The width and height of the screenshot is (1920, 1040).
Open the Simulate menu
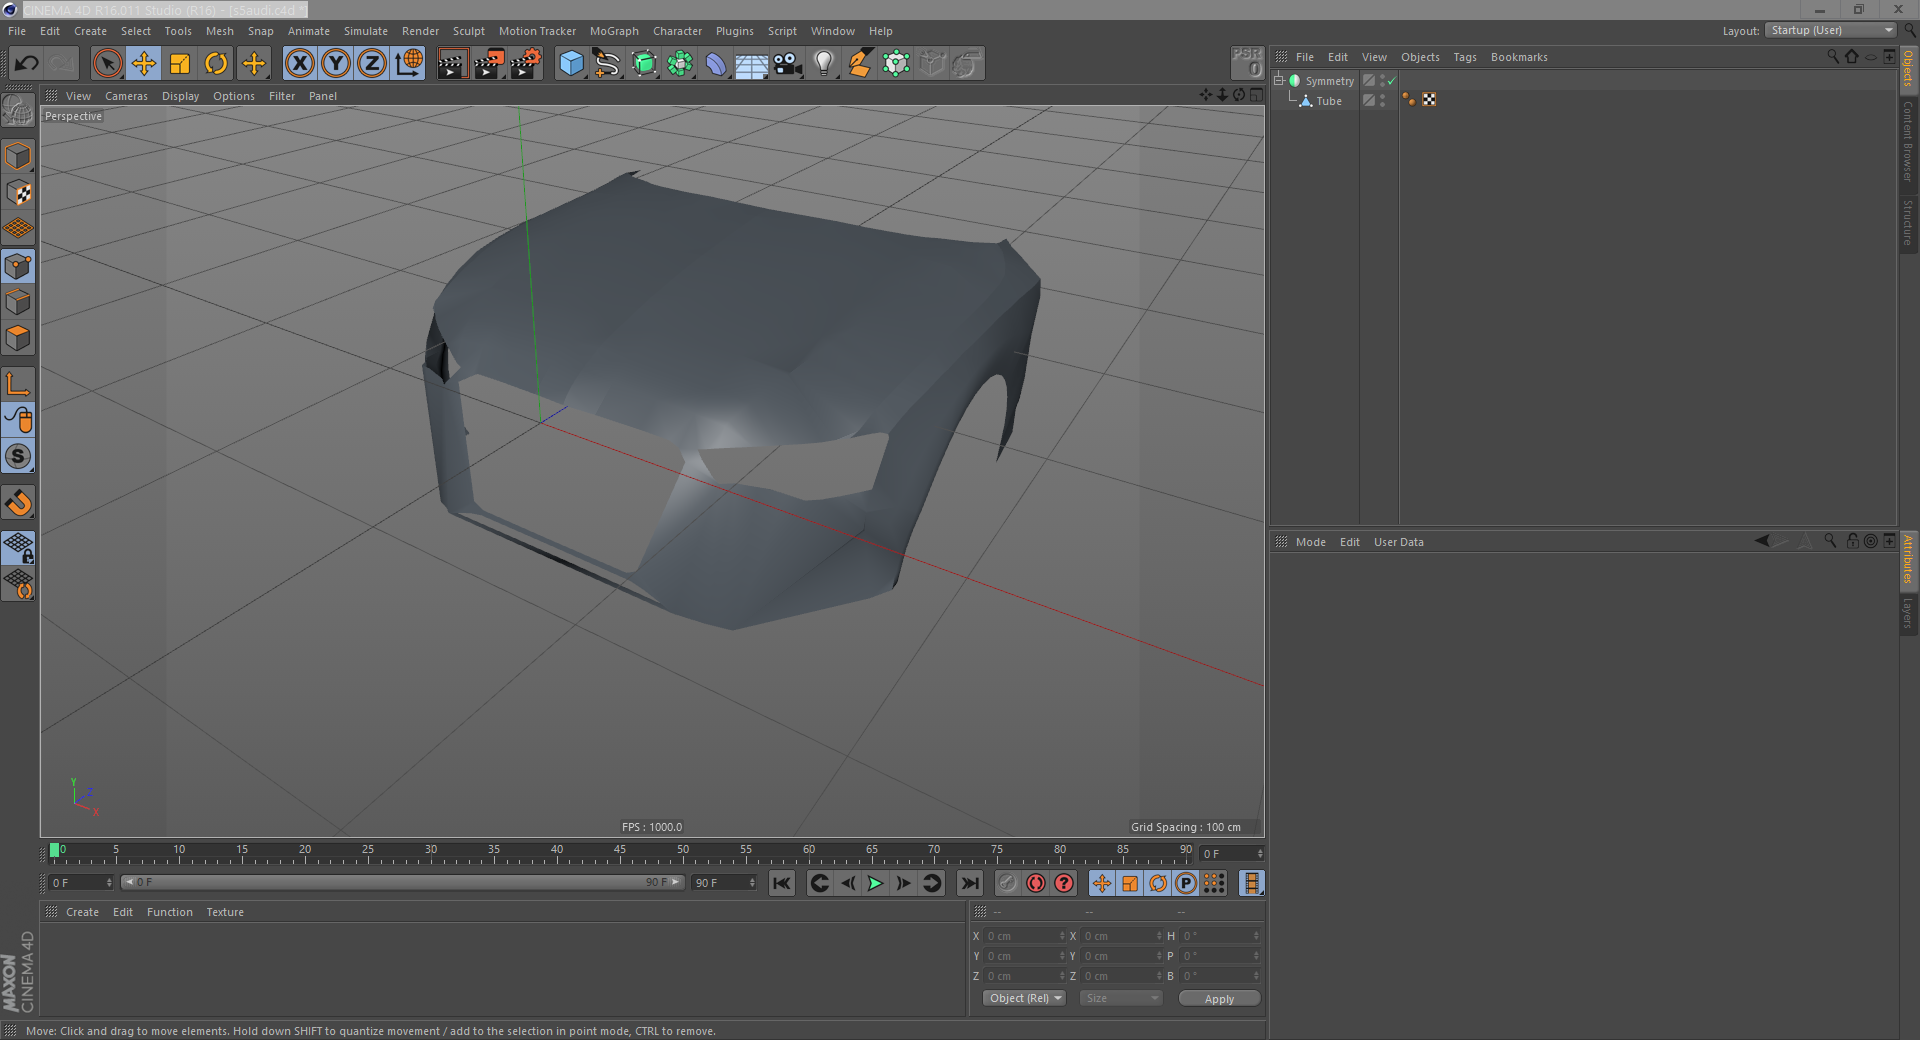(x=366, y=31)
